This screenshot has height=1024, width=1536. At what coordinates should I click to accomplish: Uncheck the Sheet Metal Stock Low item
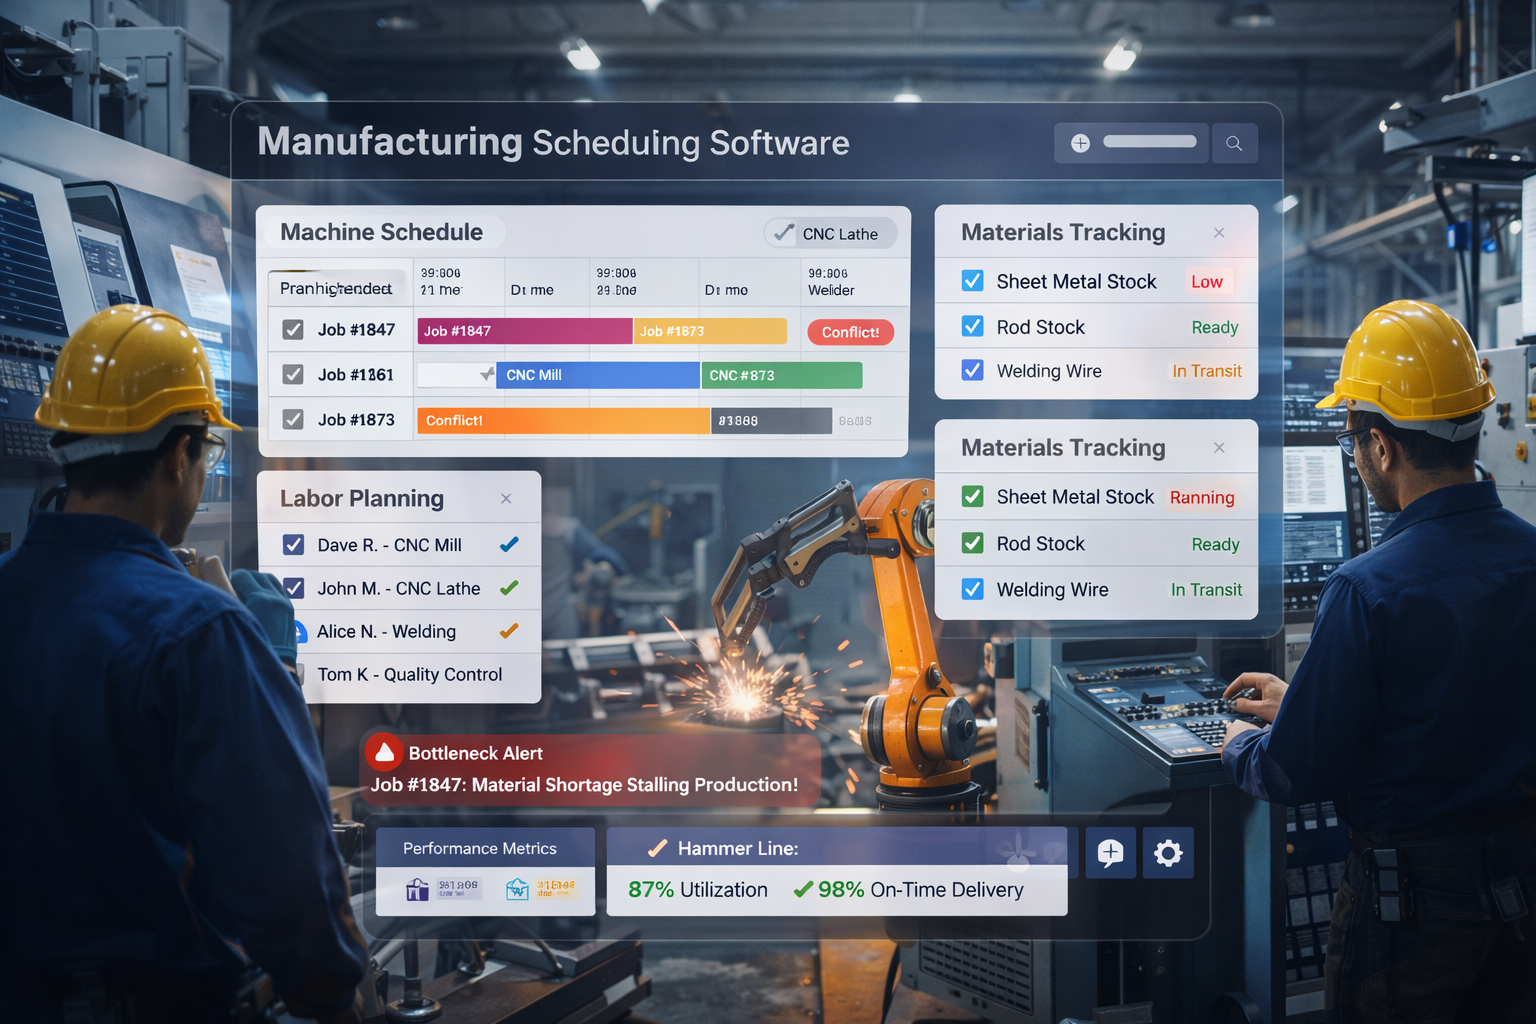(x=972, y=281)
